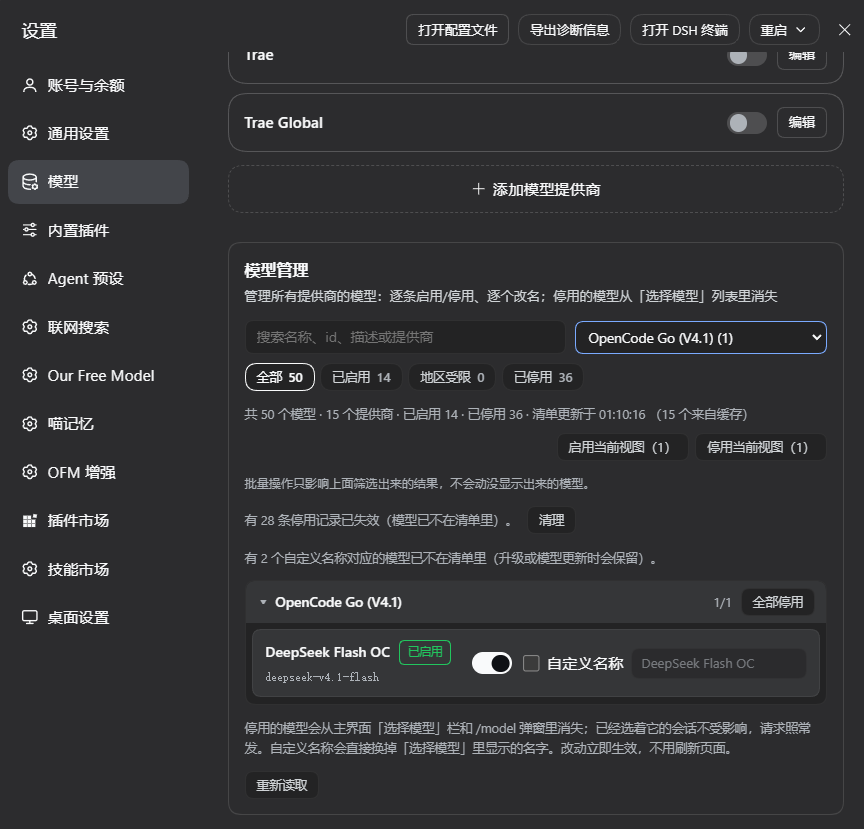The height and width of the screenshot is (829, 864).
Task: Open the 重启 dropdown menu
Action: pos(784,30)
